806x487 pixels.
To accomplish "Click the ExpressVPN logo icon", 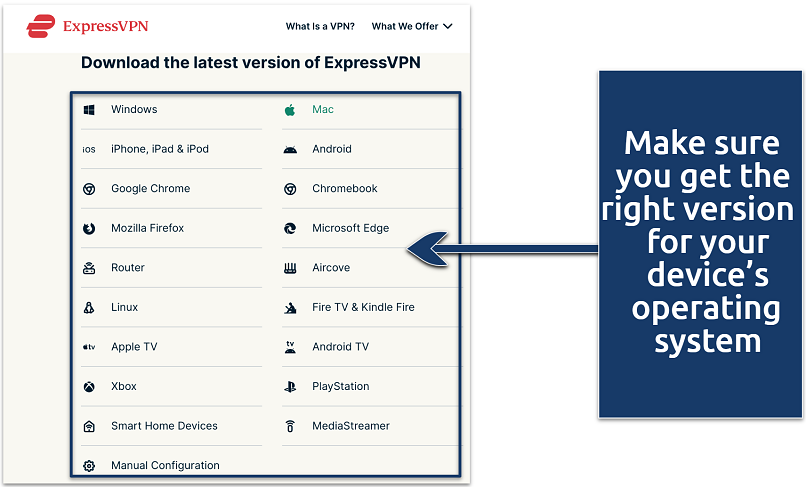I will (x=41, y=26).
